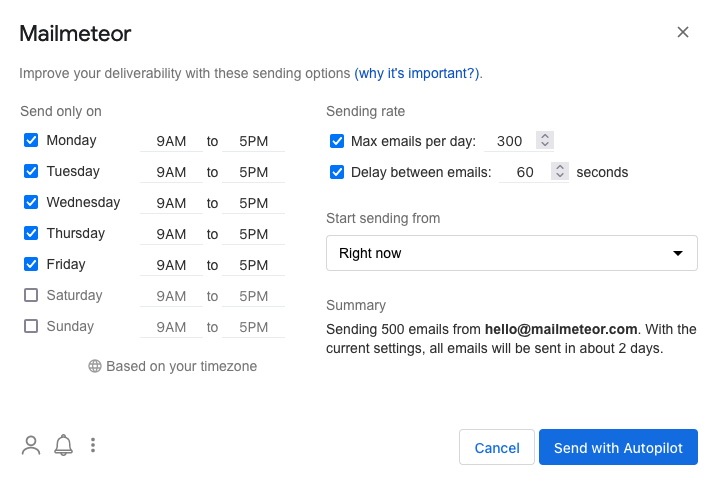This screenshot has width=717, height=489.
Task: Enable sending on Sunday
Action: 31,326
